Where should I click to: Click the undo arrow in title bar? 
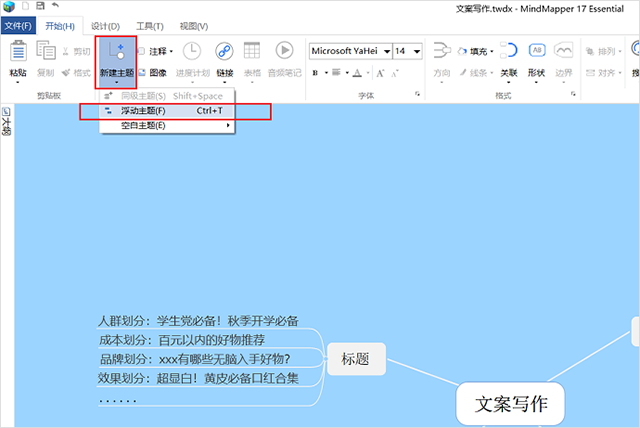coord(54,6)
